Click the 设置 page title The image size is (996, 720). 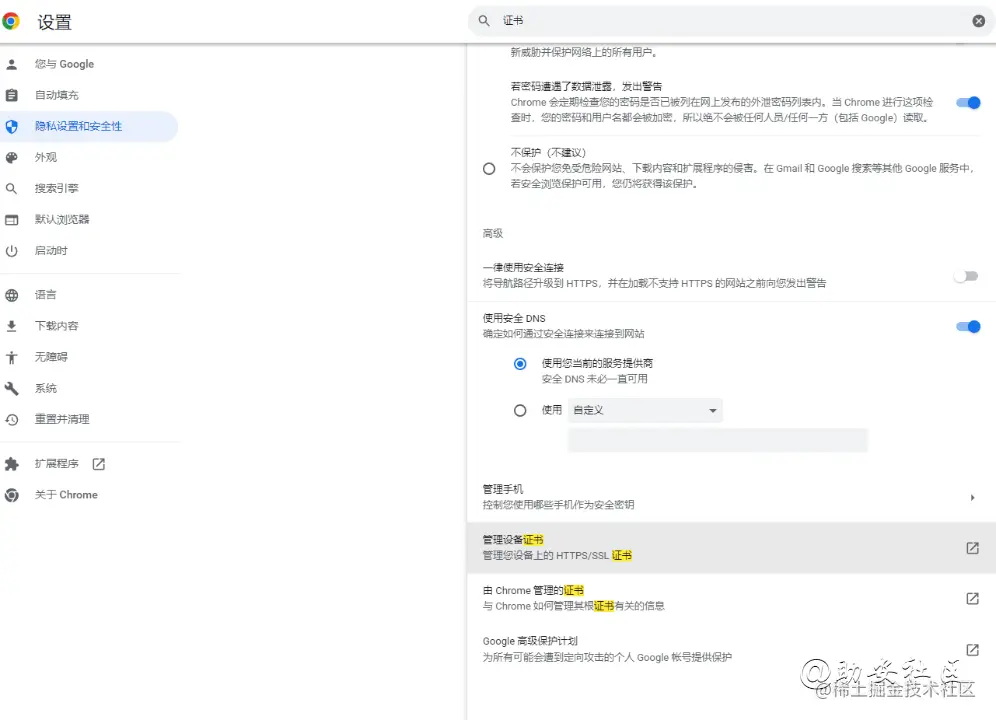(x=54, y=22)
